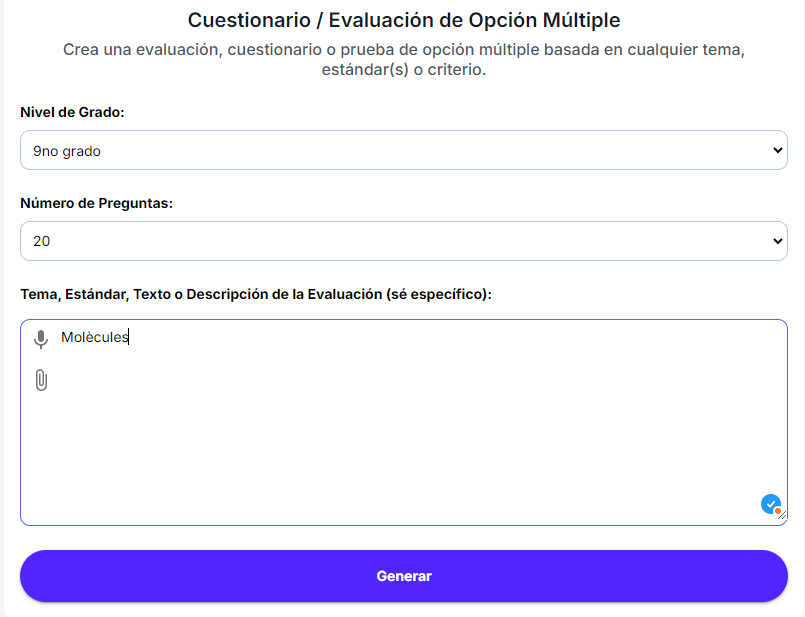Activate the microphone voice input icon
Screen dimensions: 805x617
coord(41,338)
